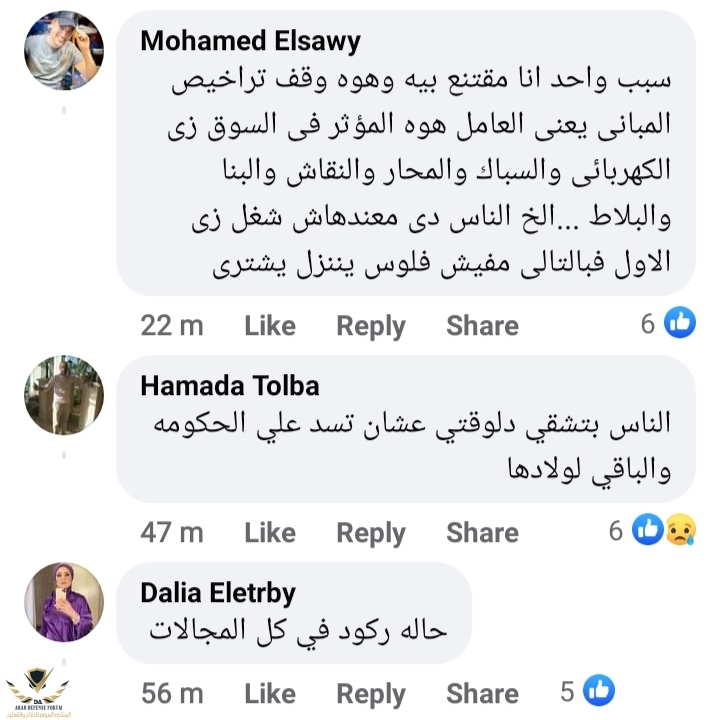
Task: Click the blue like reaction on Hamada Tolba's comment
Action: click(648, 530)
